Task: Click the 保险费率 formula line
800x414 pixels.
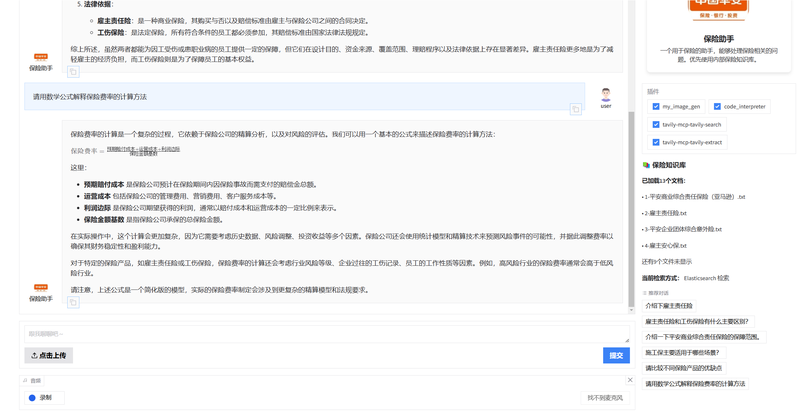Action: pyautogui.click(x=125, y=151)
